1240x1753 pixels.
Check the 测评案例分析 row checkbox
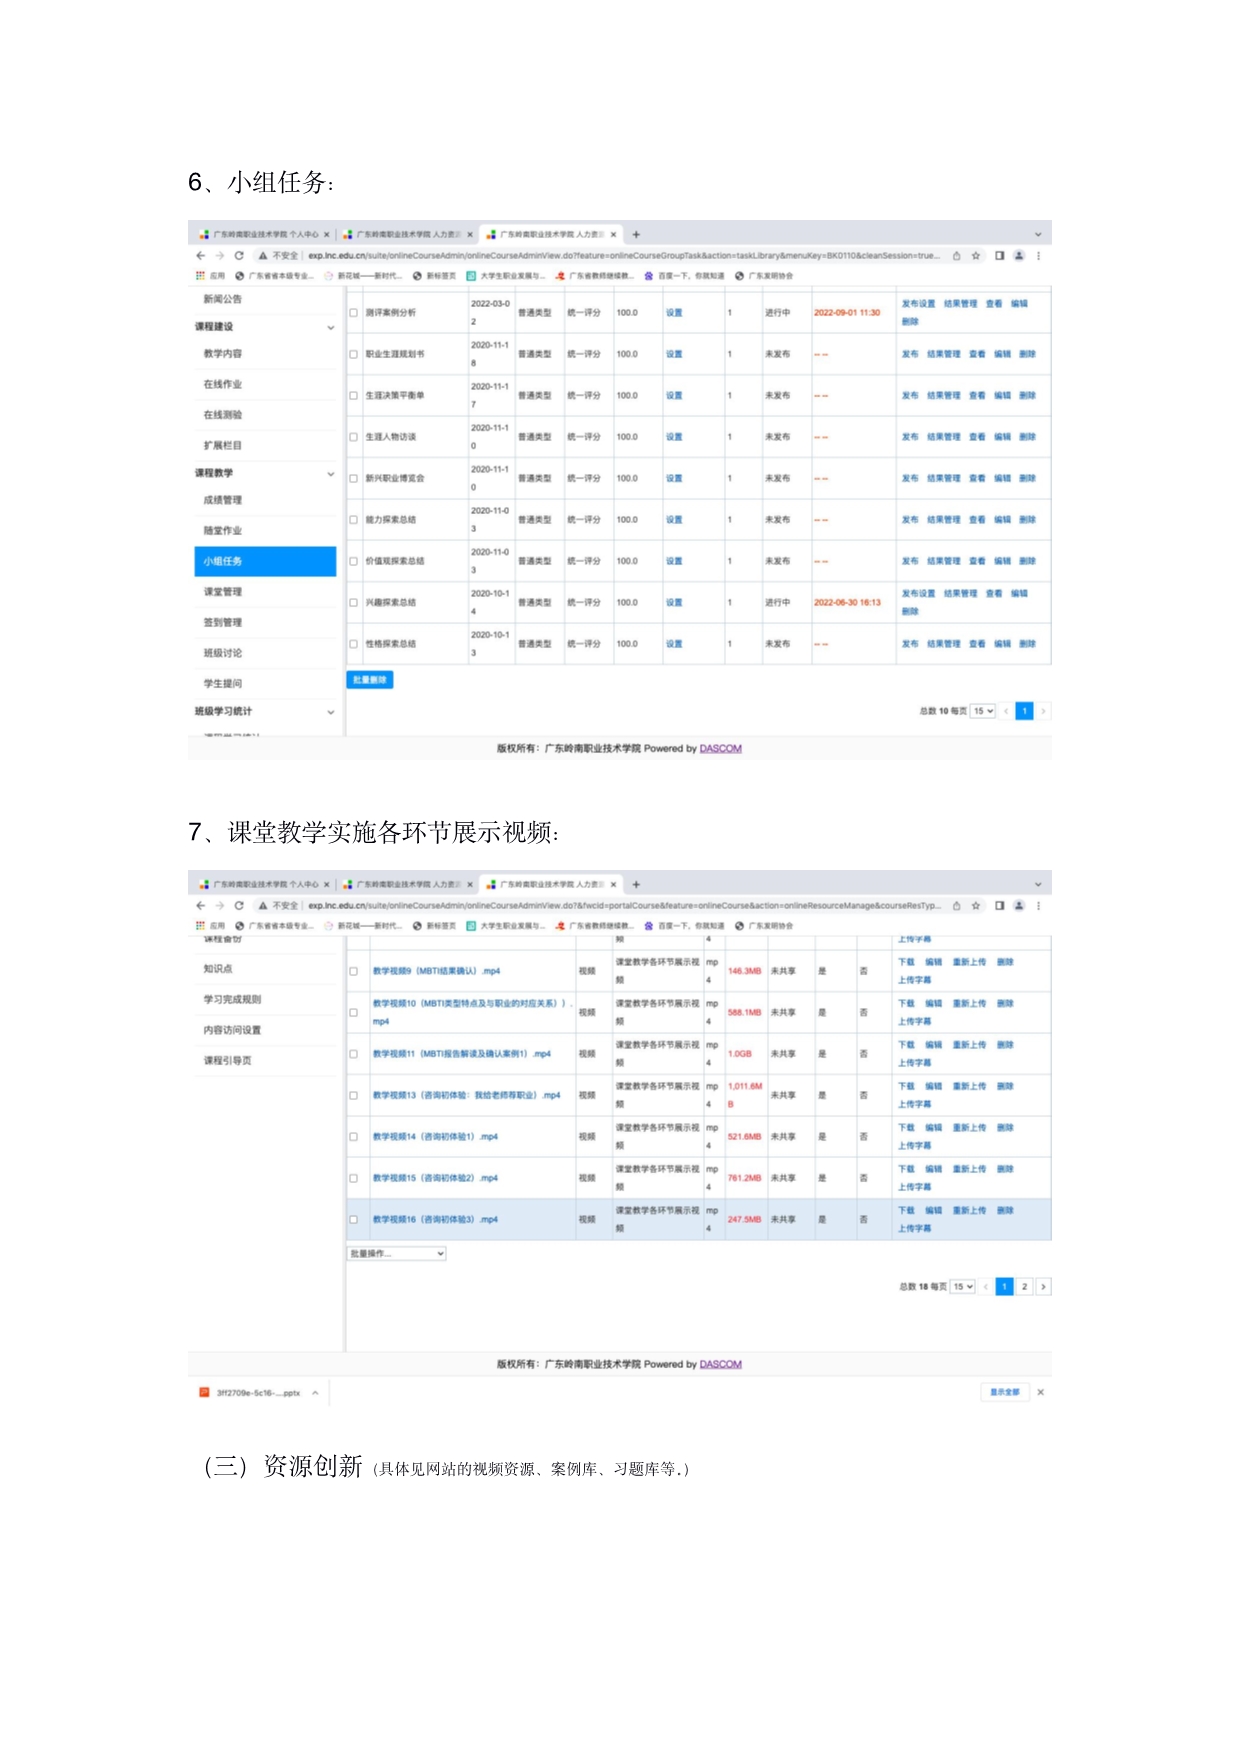click(x=354, y=313)
